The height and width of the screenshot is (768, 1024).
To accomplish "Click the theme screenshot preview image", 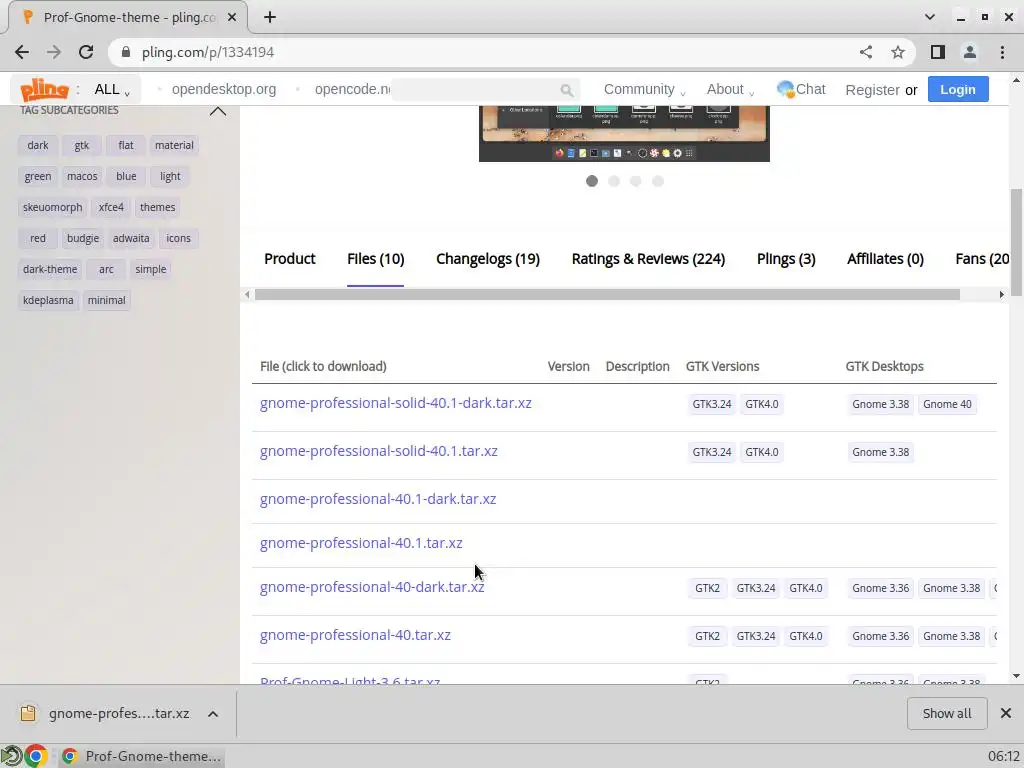I will (x=624, y=134).
